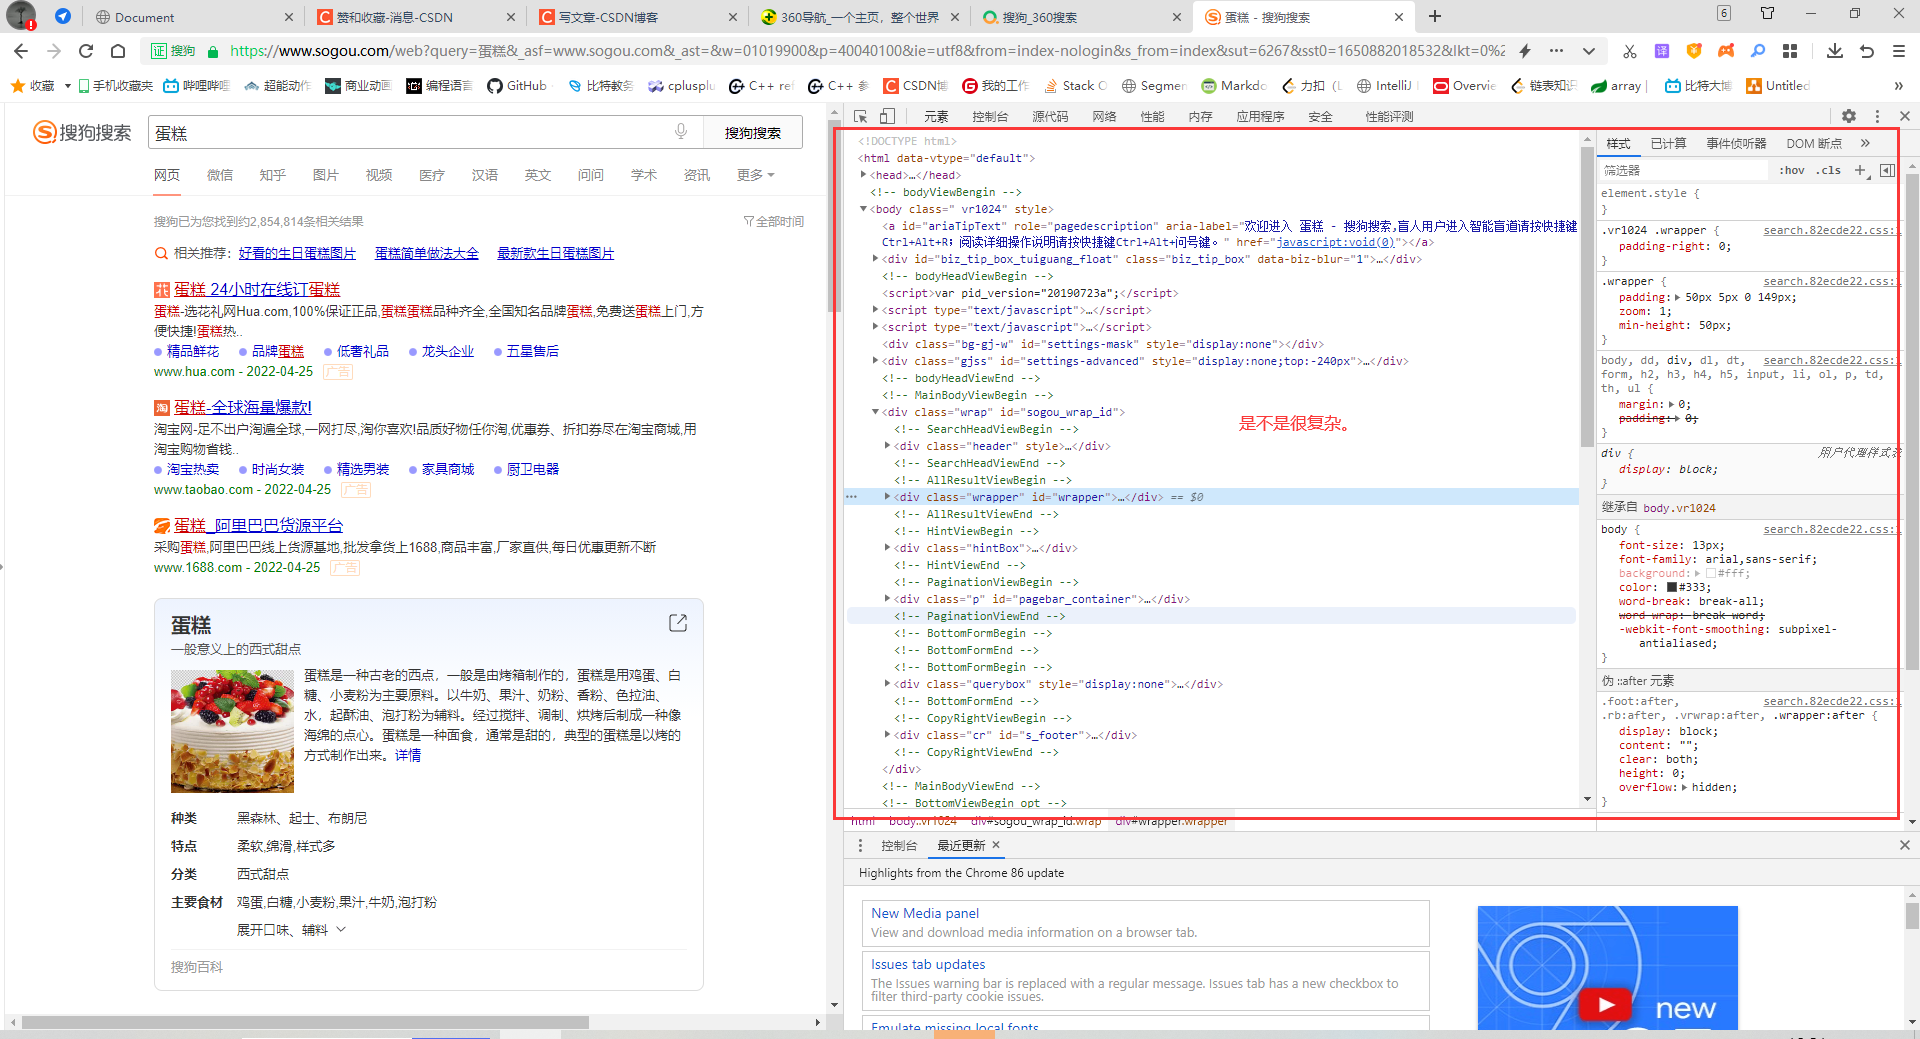Open the 全部时间 time filter
This screenshot has width=1920, height=1039.
[x=774, y=221]
